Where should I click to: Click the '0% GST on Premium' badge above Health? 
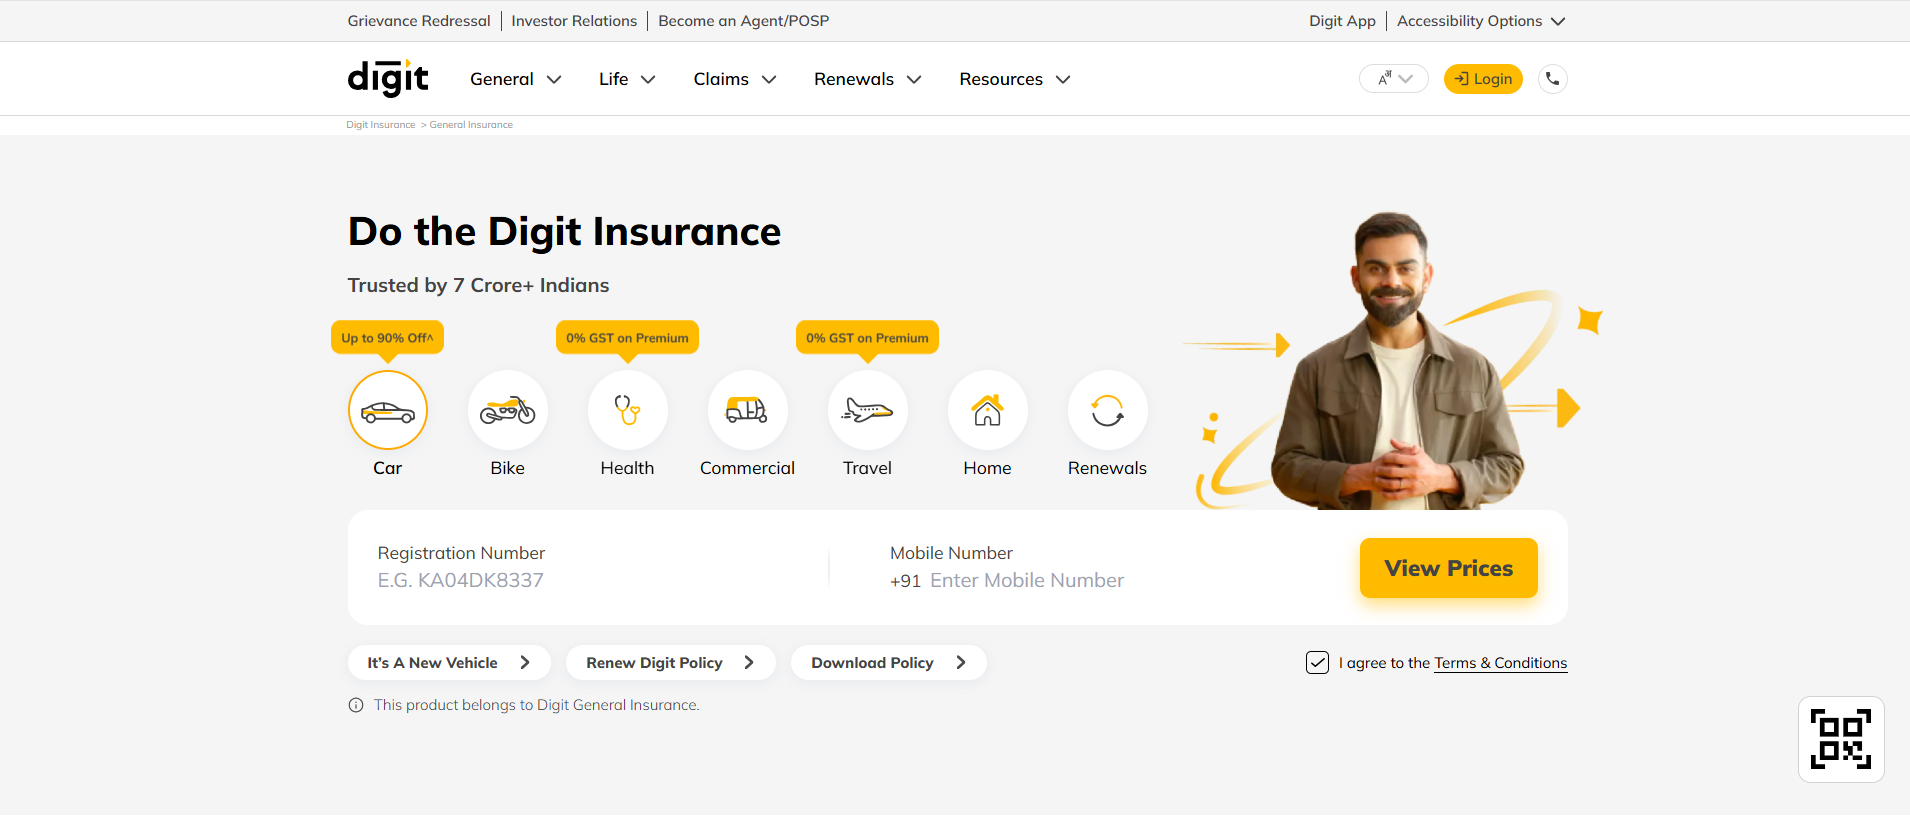tap(627, 338)
